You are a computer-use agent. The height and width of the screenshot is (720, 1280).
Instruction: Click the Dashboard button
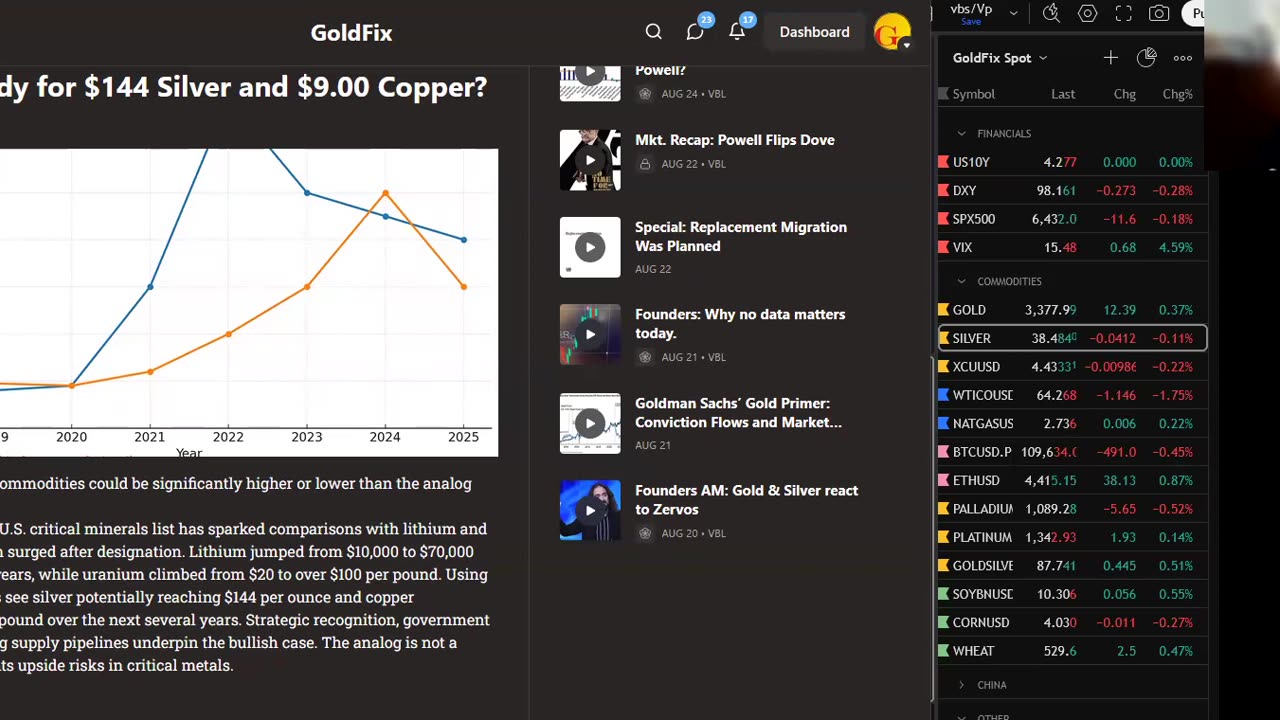point(814,32)
